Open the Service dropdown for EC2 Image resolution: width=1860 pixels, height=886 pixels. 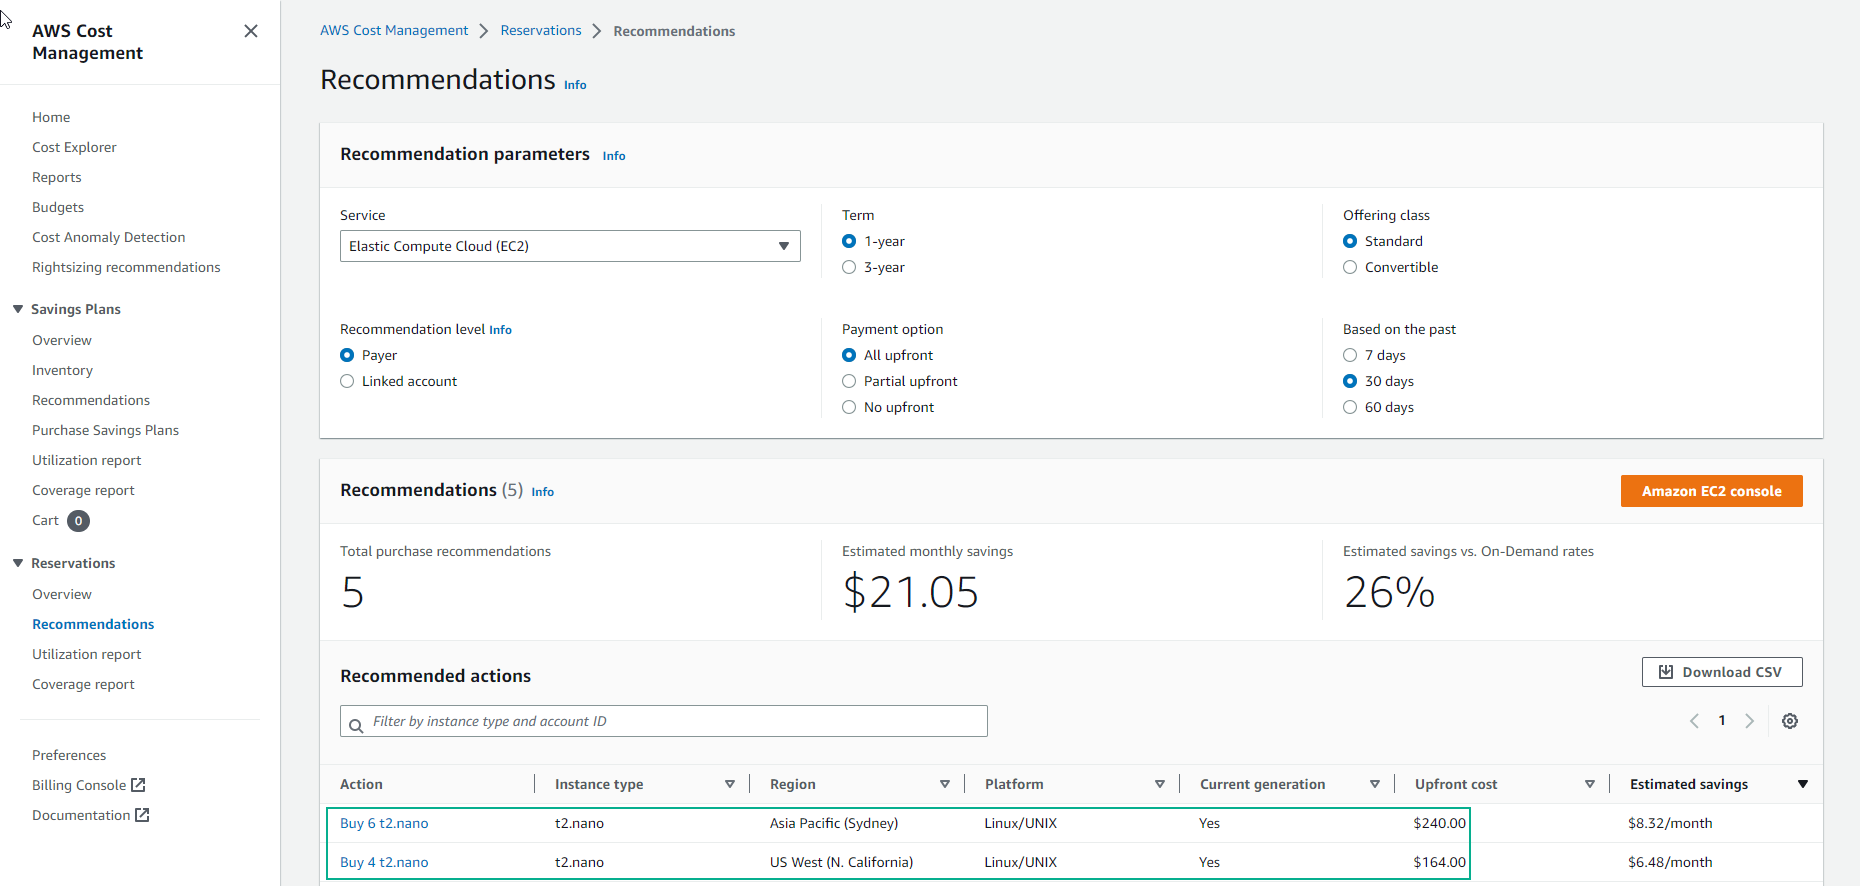point(570,246)
